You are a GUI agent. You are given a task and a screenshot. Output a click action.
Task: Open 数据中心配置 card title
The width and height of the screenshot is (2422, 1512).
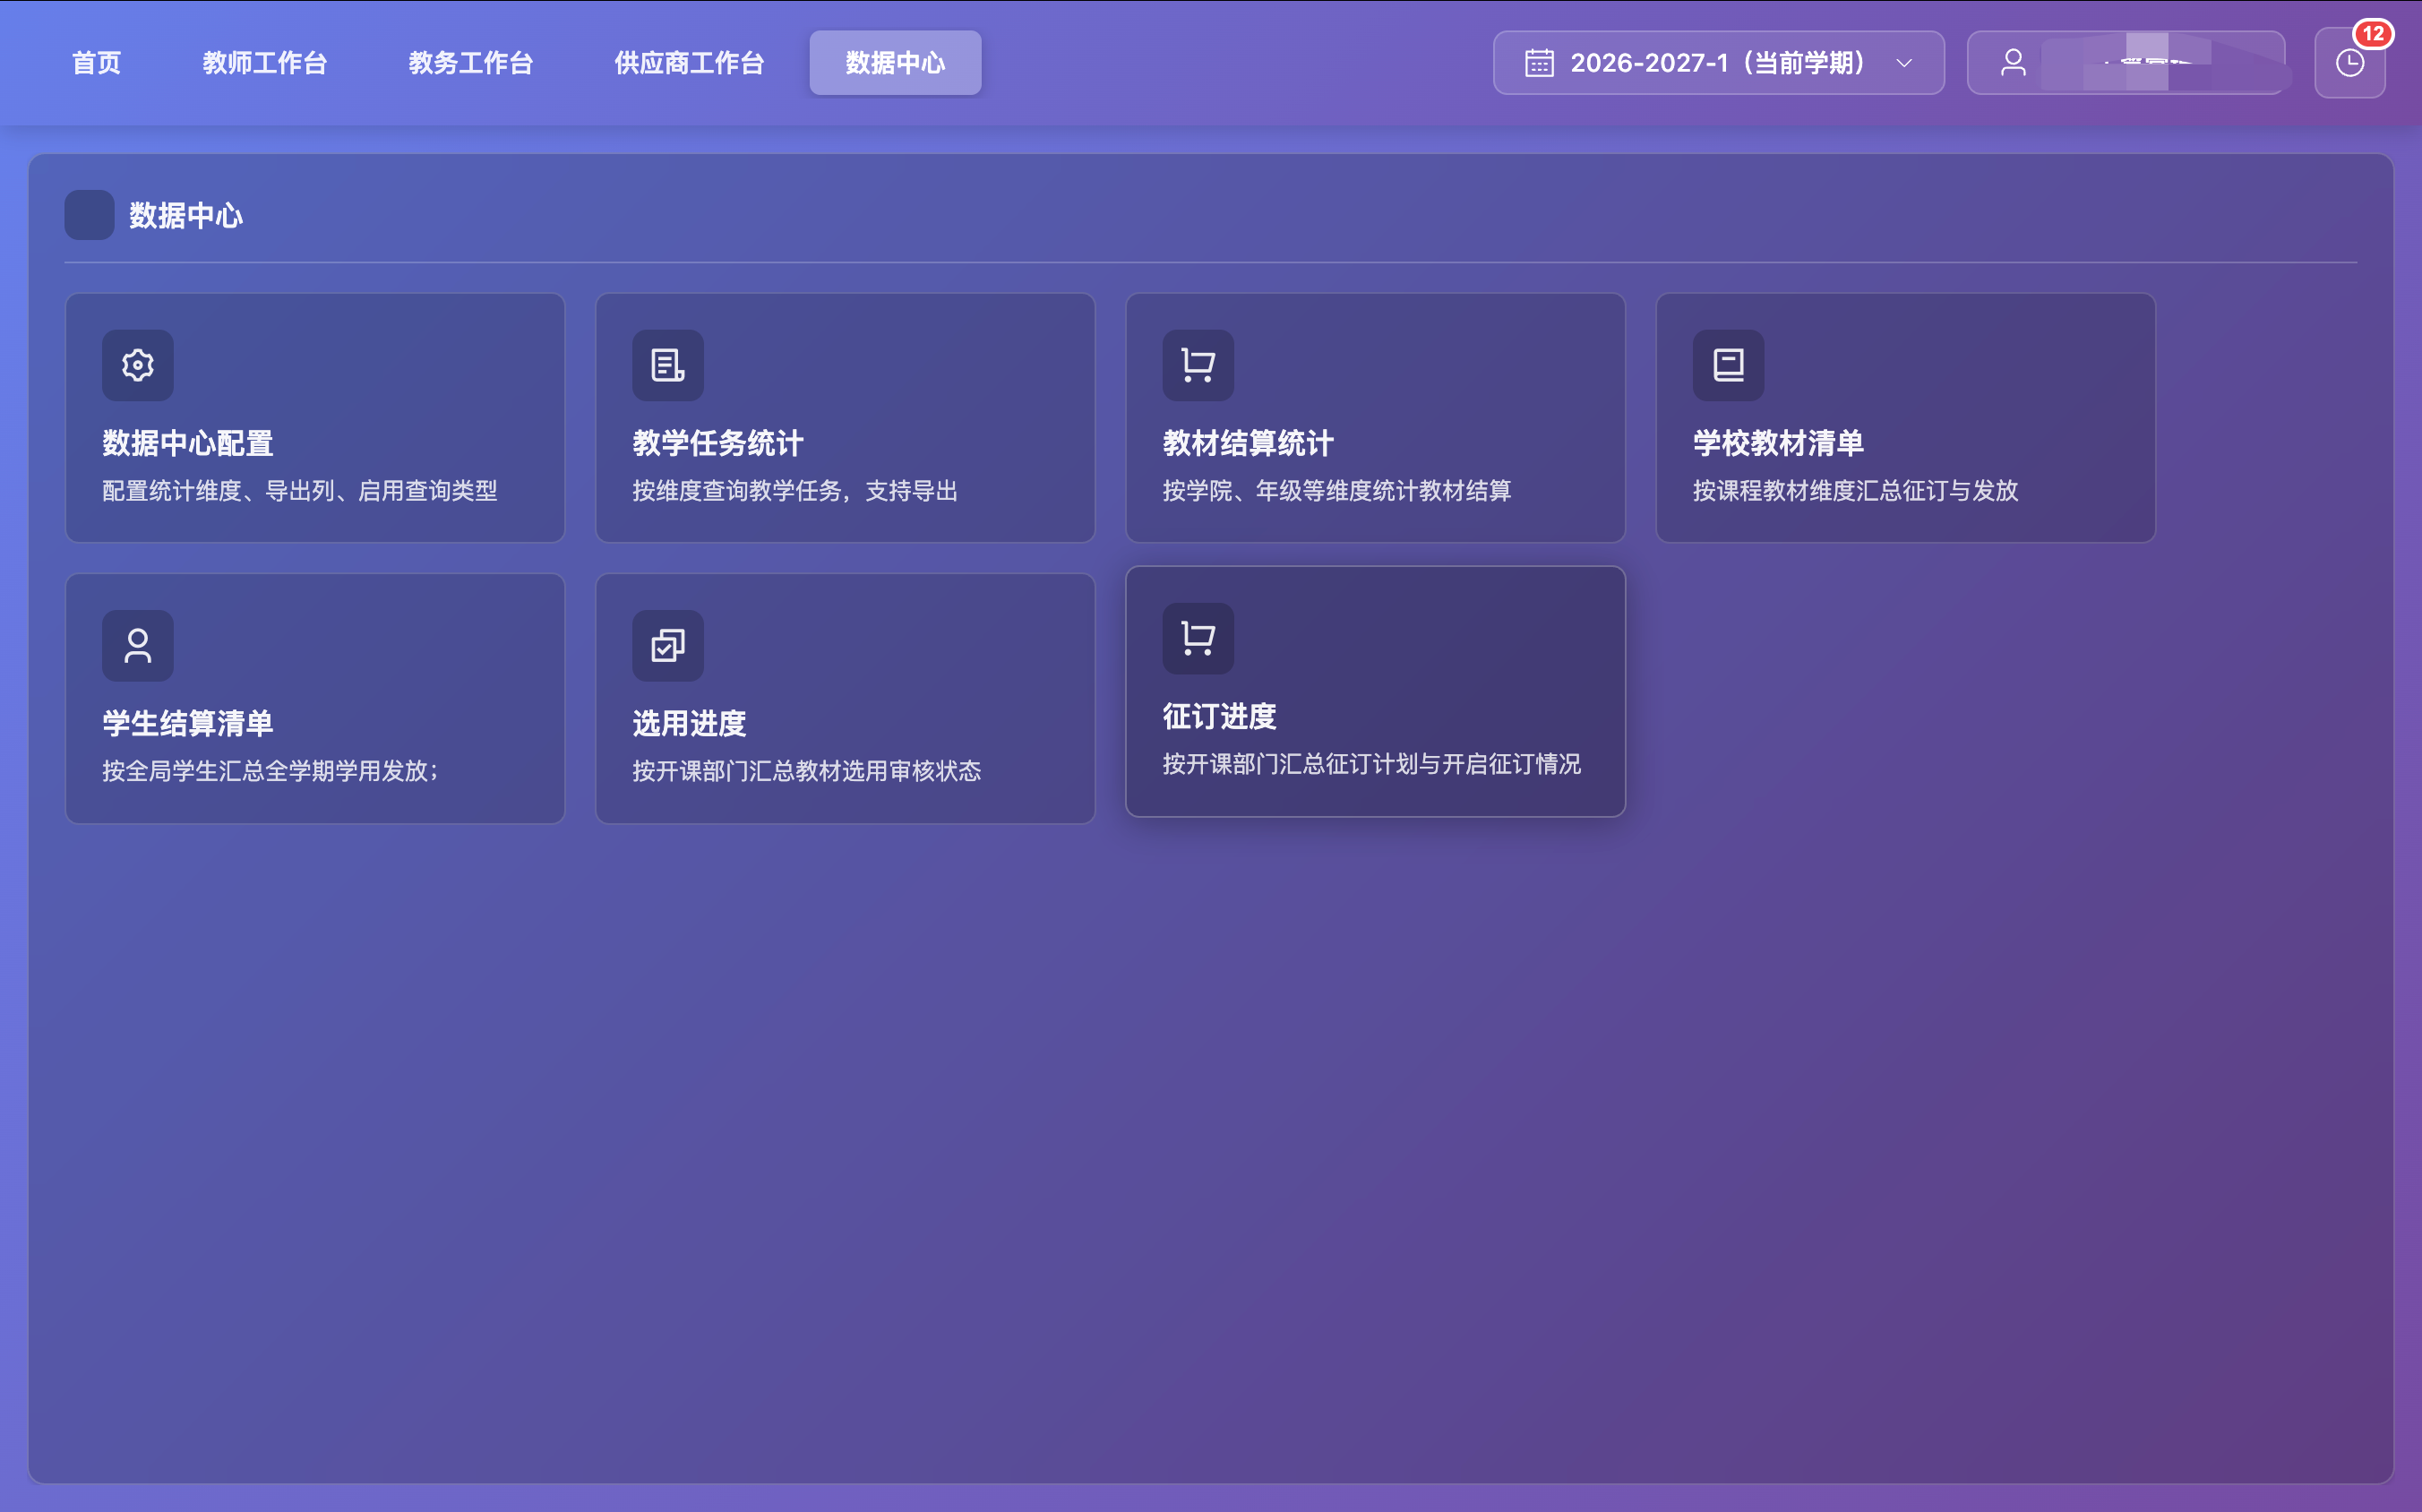pyautogui.click(x=188, y=443)
